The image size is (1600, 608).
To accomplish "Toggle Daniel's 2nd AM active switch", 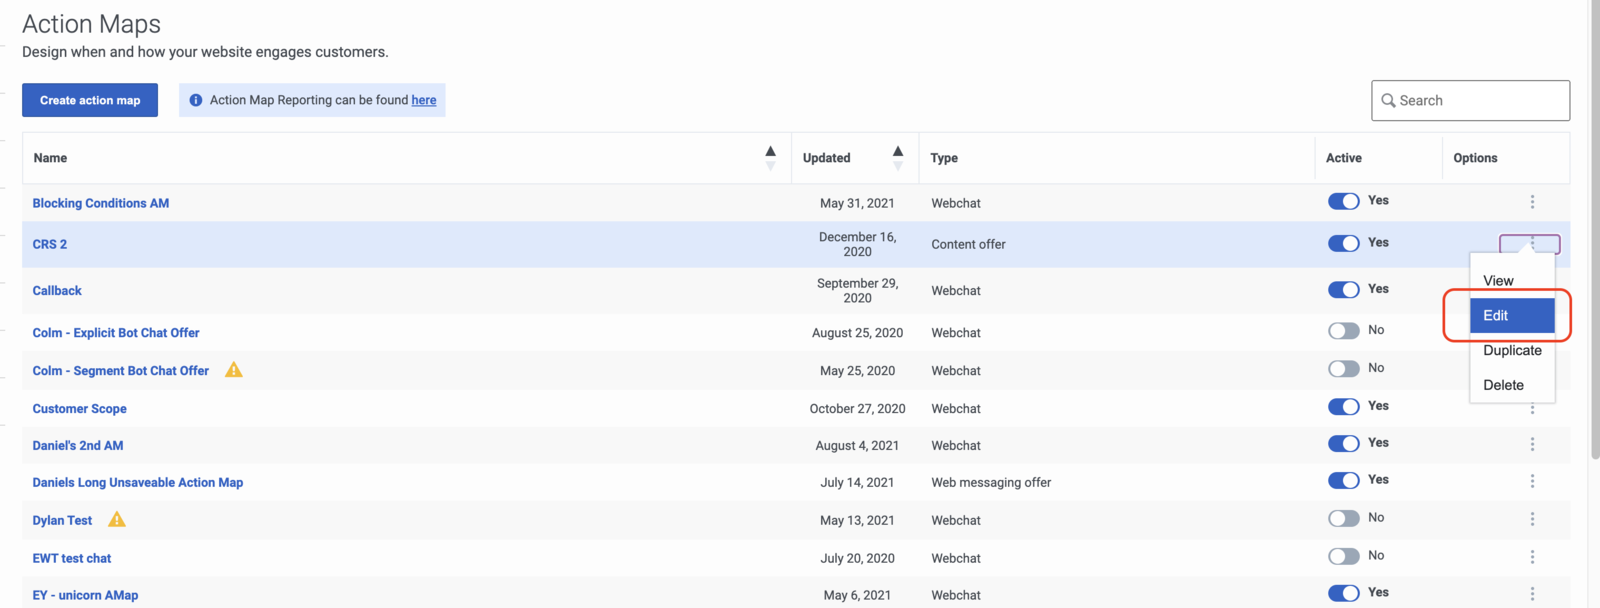I will [1343, 443].
